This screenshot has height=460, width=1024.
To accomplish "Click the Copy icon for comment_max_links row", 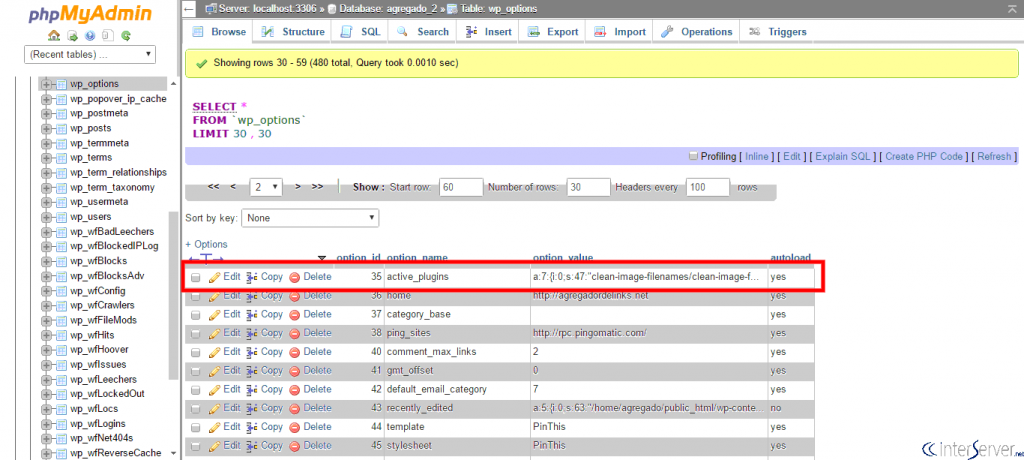I will (x=252, y=352).
